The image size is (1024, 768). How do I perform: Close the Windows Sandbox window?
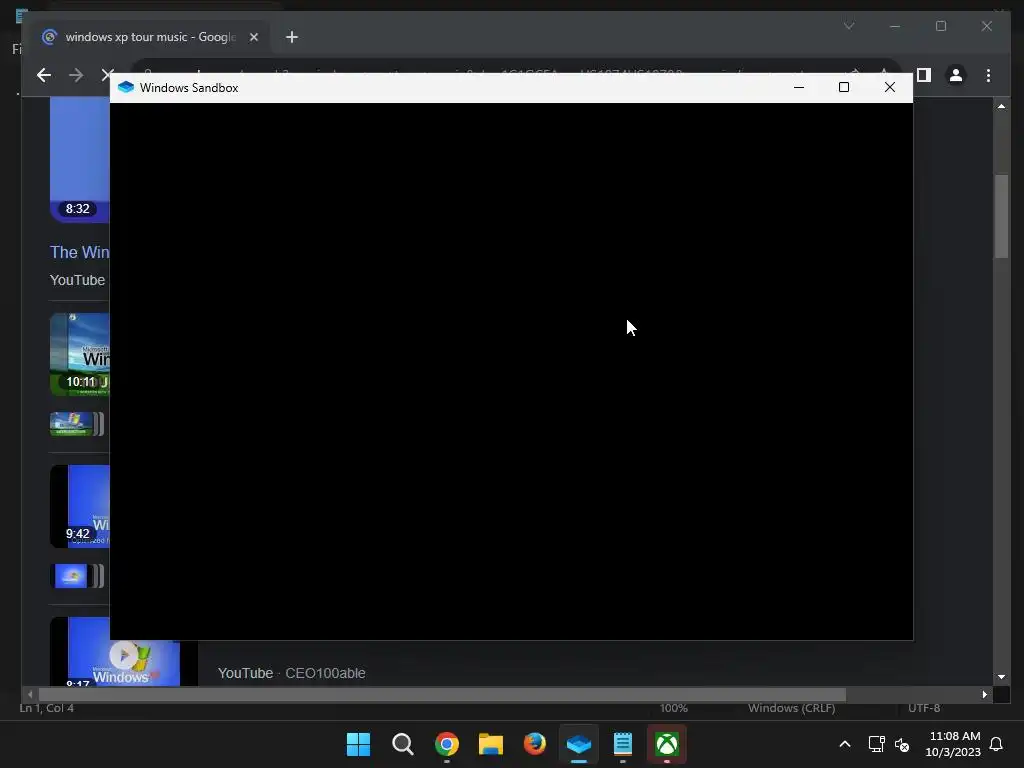coord(889,87)
